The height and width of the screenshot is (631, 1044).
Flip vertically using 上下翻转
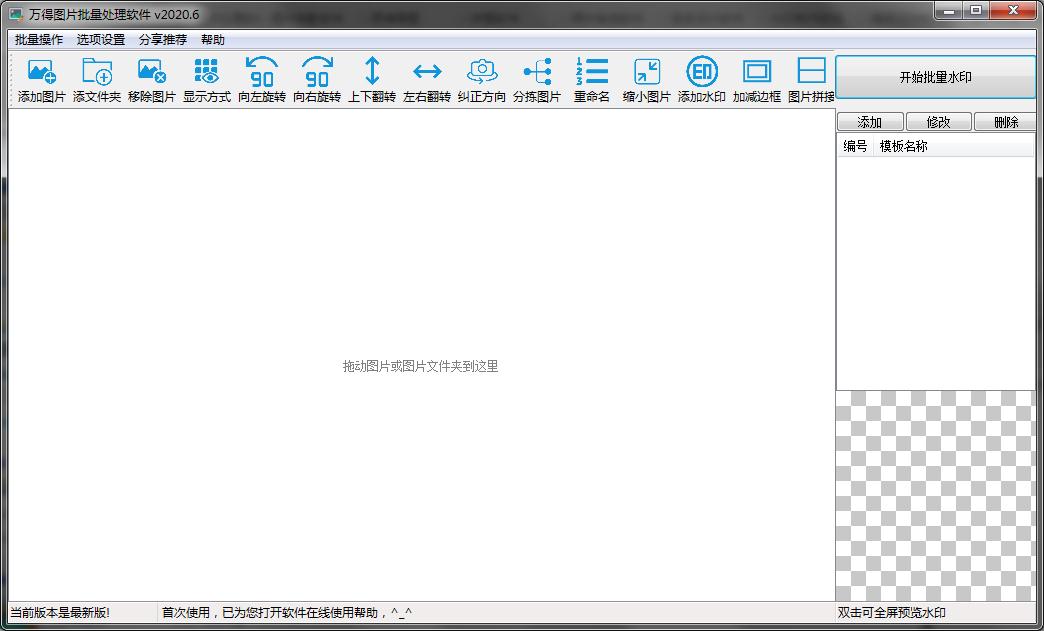click(372, 80)
